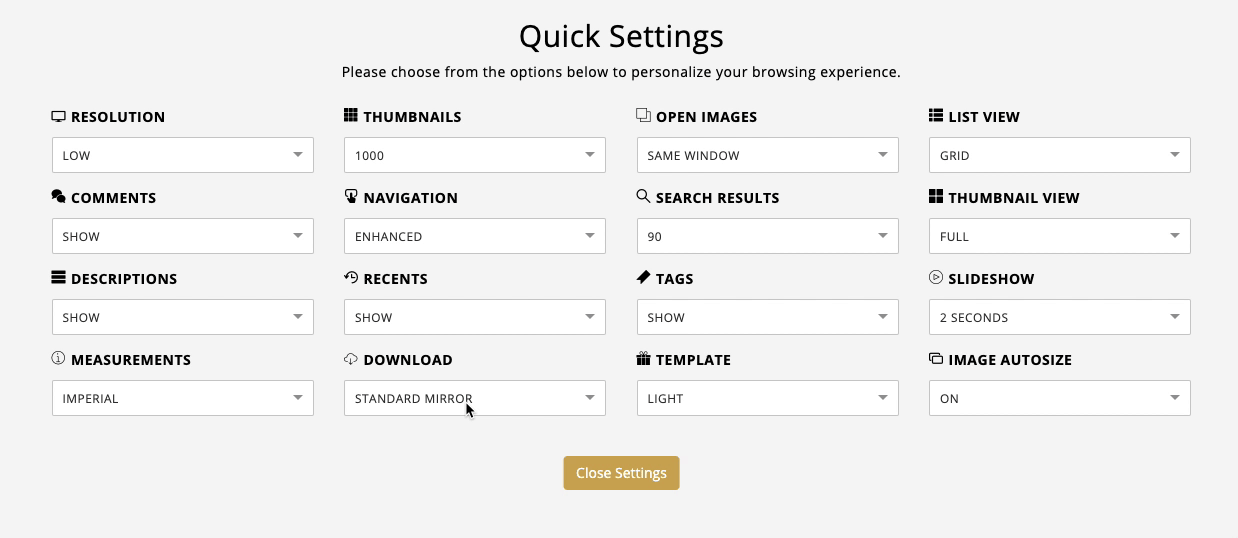The image size is (1238, 538).
Task: Open the Open Images SAME WINDOW dropdown
Action: pyautogui.click(x=767, y=155)
